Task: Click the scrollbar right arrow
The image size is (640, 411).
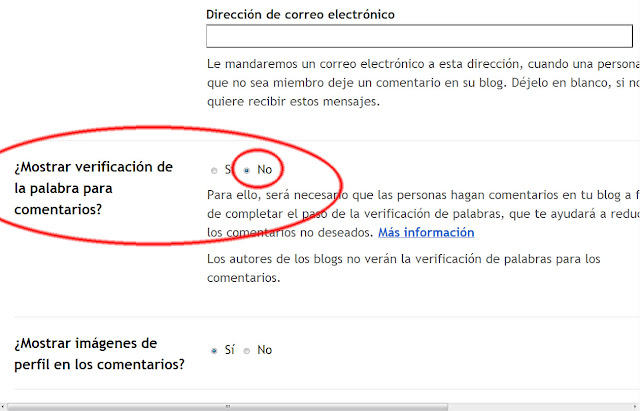Action: pyautogui.click(x=634, y=405)
